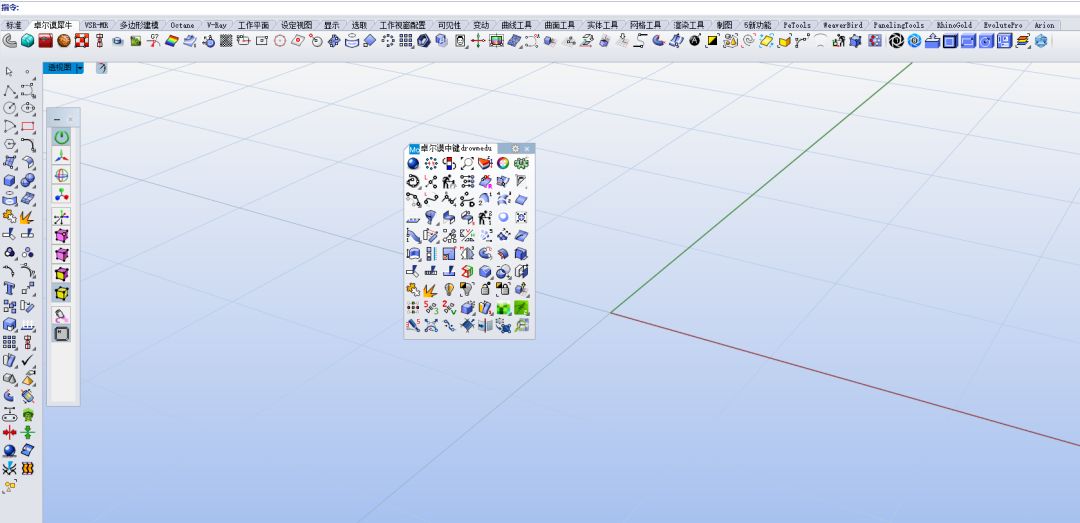This screenshot has width=1080, height=523.
Task: Switch to the 实体工具 toolbar tab
Action: click(603, 25)
